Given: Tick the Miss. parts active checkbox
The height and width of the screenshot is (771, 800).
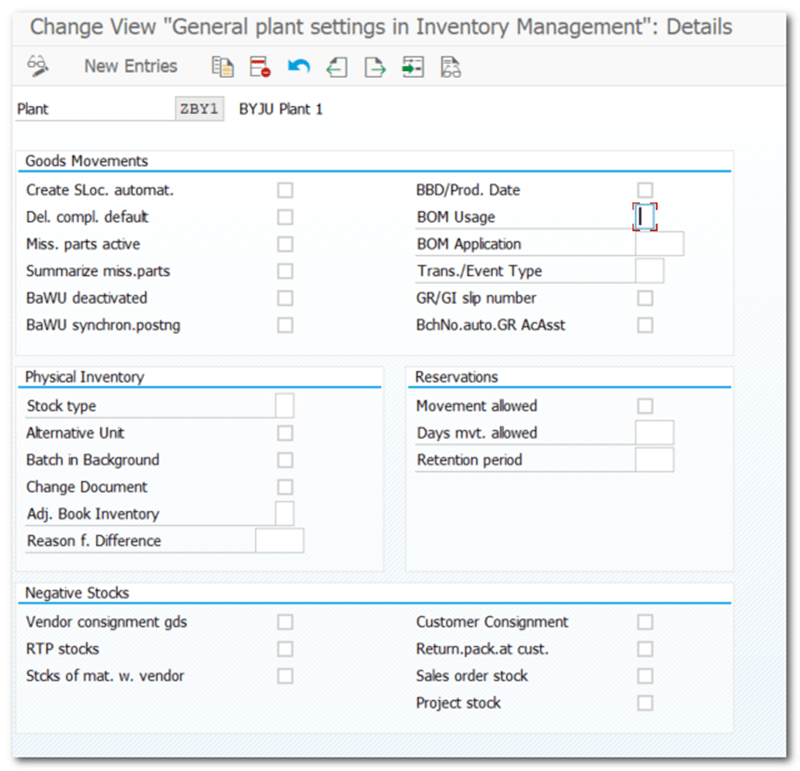Looking at the screenshot, I should 285,244.
